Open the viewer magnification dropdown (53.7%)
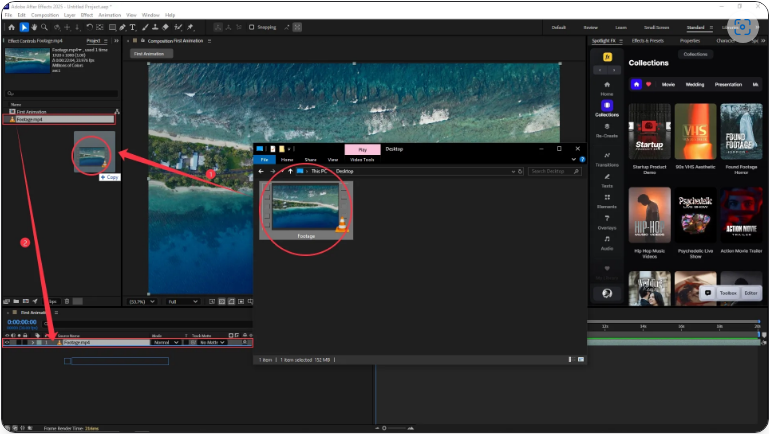This screenshot has width=769, height=434. pyautogui.click(x=142, y=302)
